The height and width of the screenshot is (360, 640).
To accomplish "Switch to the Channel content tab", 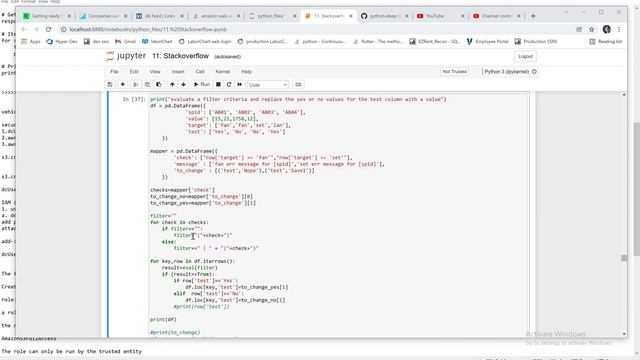I will [x=496, y=16].
